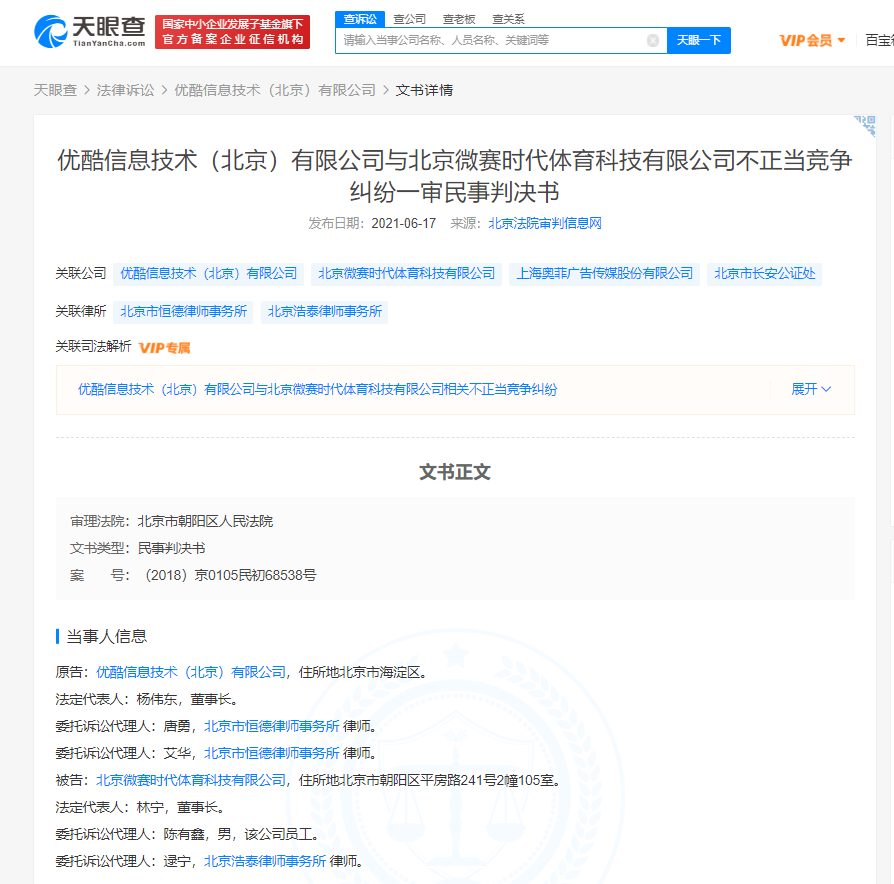The height and width of the screenshot is (884, 894).
Task: Click the 天眼一下 search button
Action: (699, 40)
